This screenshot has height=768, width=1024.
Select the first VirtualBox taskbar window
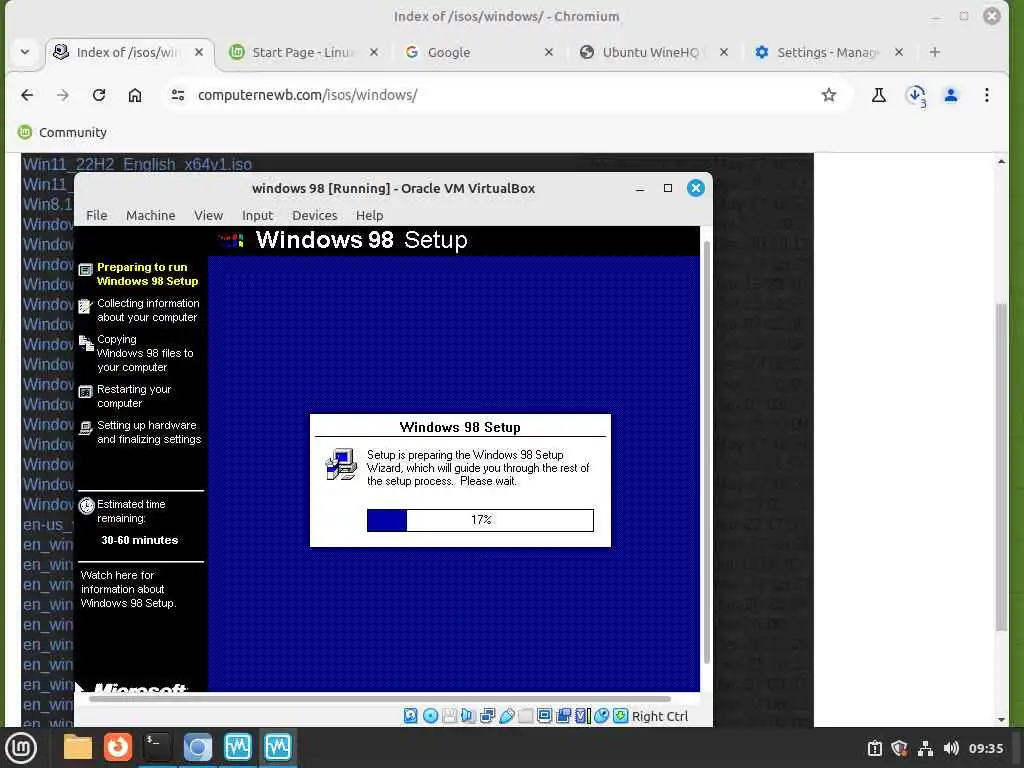coord(237,747)
